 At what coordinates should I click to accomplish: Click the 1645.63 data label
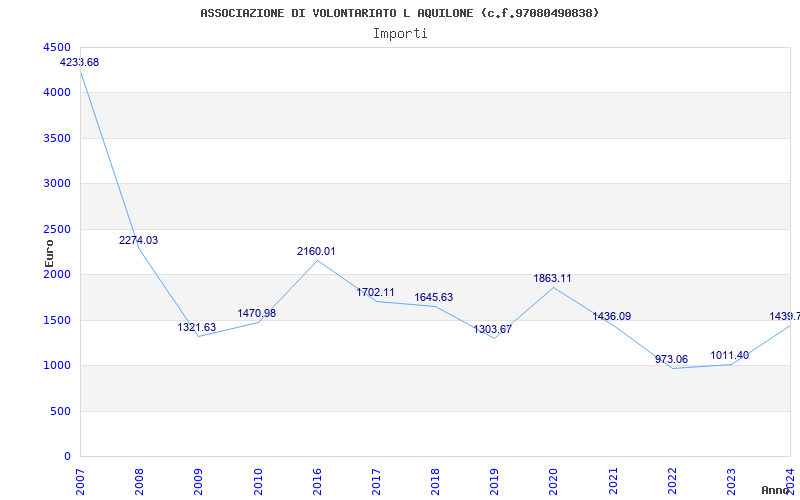(x=434, y=297)
